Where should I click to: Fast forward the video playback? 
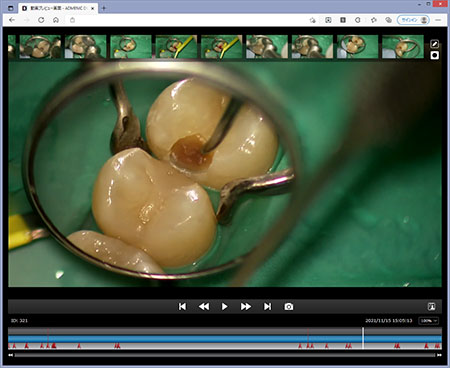pyautogui.click(x=246, y=306)
